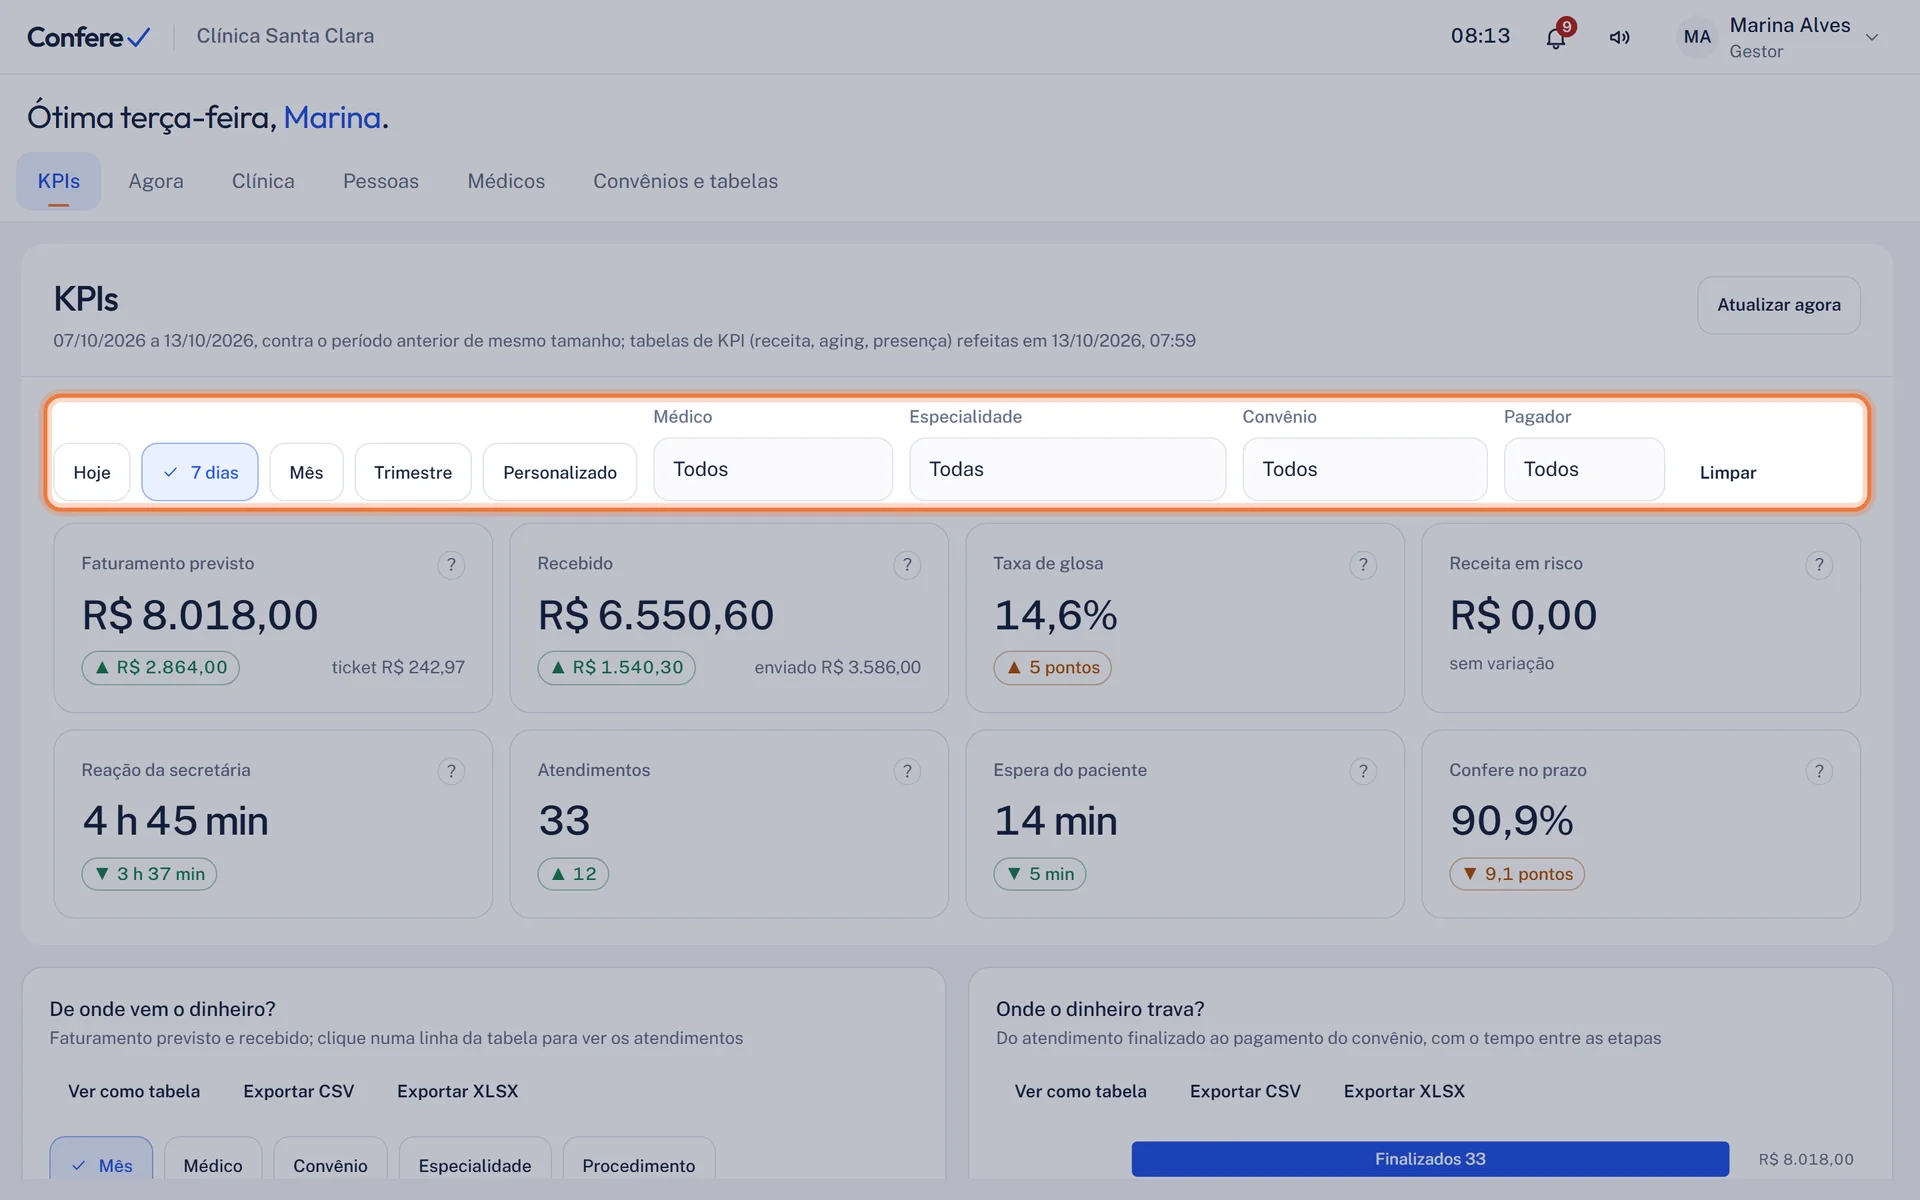The width and height of the screenshot is (1920, 1200).
Task: Switch to the Pessoas tab
Action: (381, 181)
